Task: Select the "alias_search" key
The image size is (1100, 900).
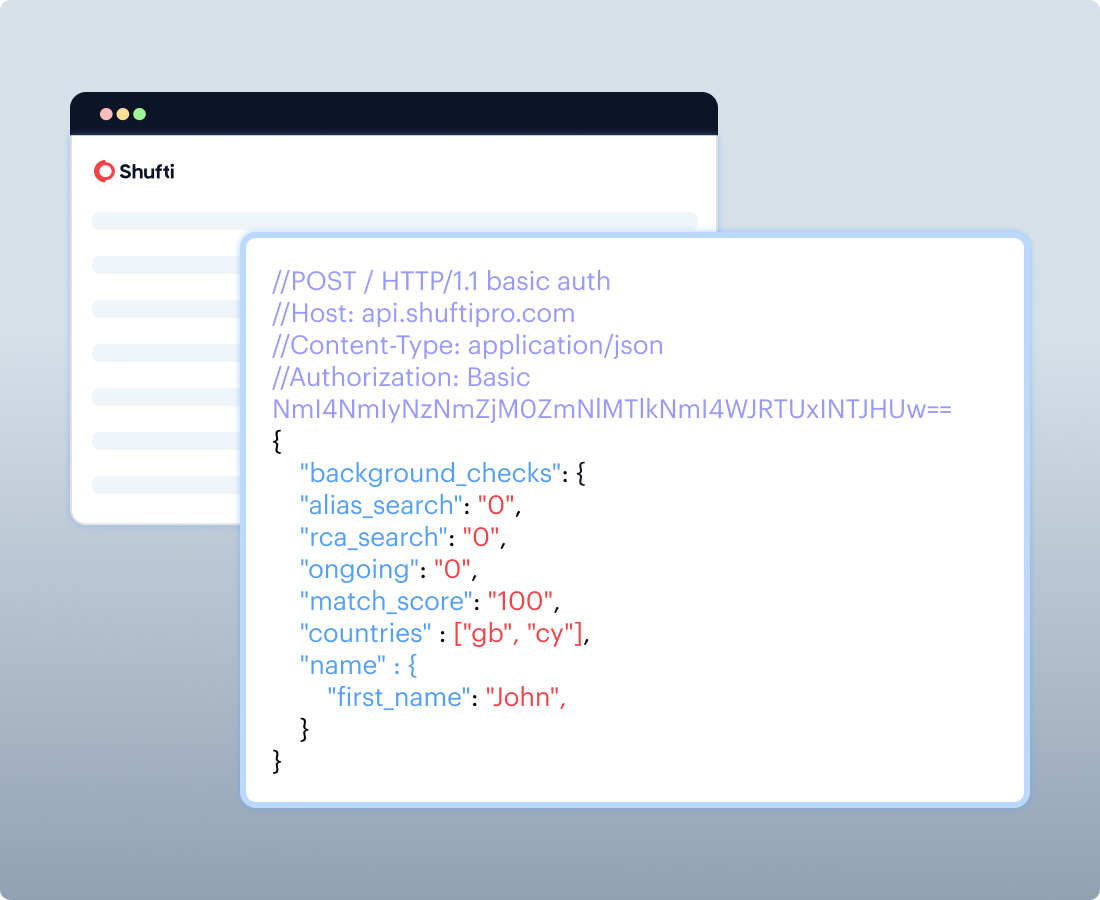Action: coord(382,505)
